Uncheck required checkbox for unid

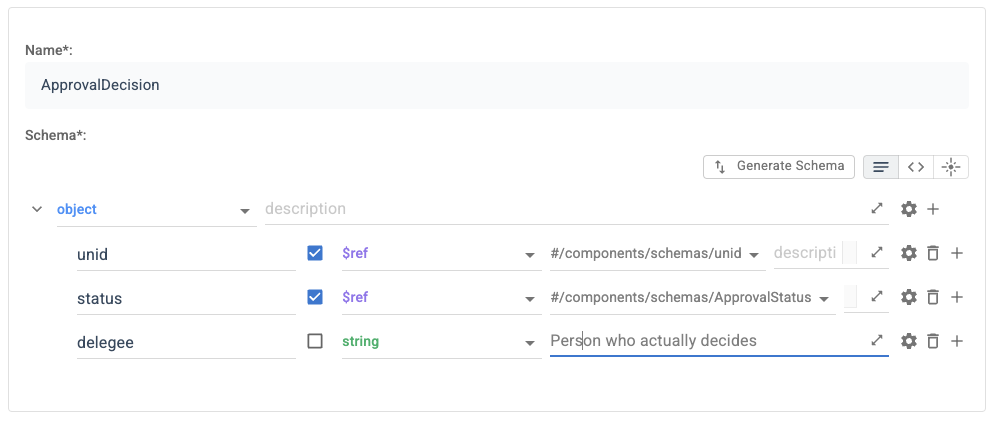(x=315, y=253)
